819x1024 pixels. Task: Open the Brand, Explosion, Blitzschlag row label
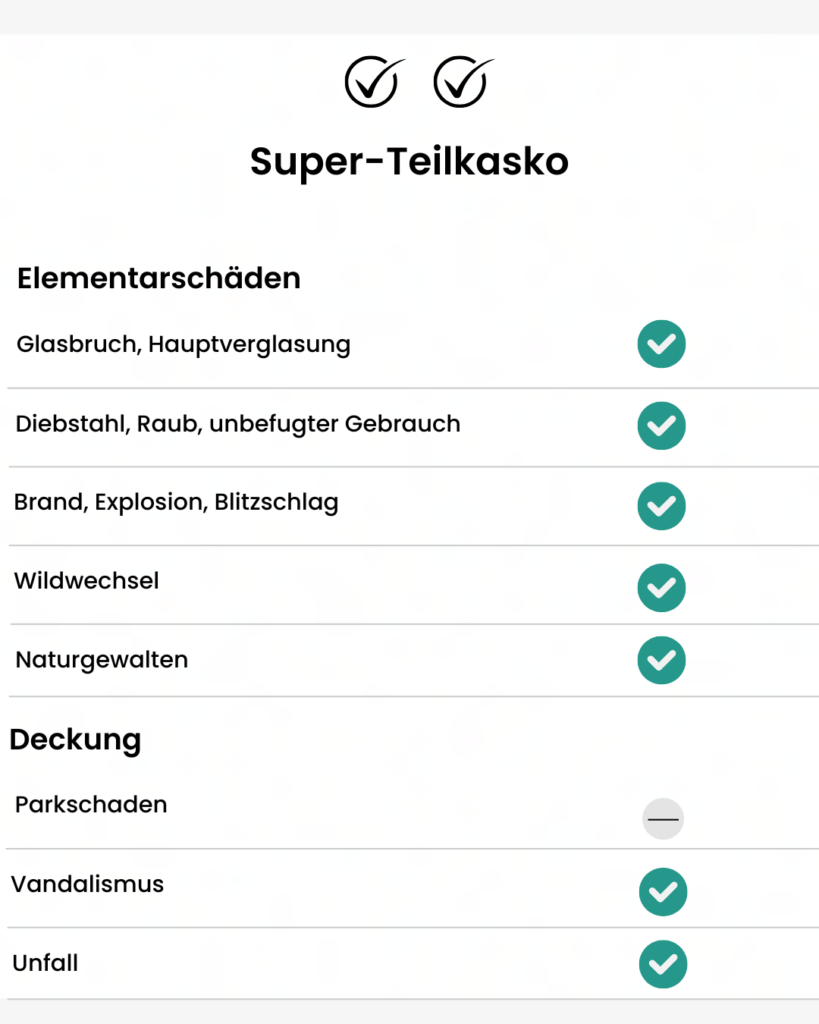[x=176, y=503]
